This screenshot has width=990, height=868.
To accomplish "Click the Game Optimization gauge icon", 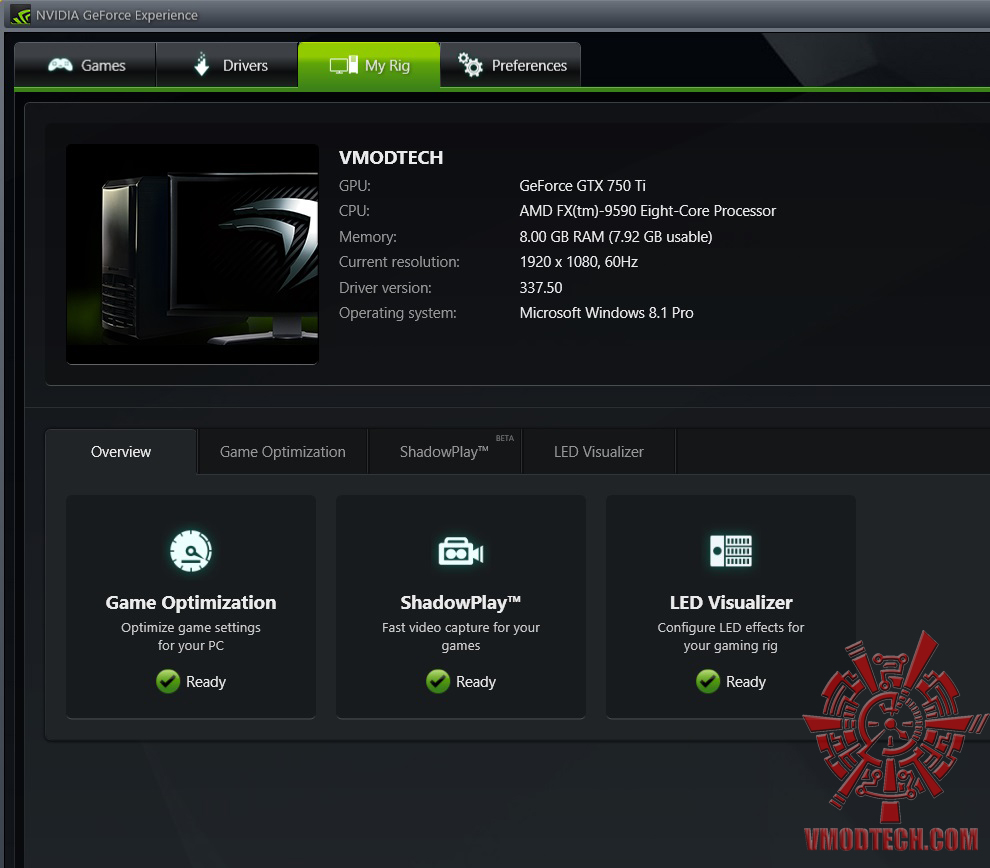I will [x=191, y=551].
